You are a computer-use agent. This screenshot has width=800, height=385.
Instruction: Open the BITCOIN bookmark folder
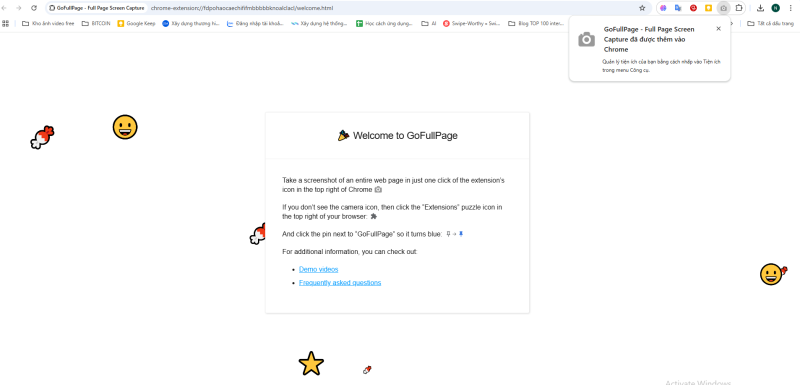click(x=96, y=23)
